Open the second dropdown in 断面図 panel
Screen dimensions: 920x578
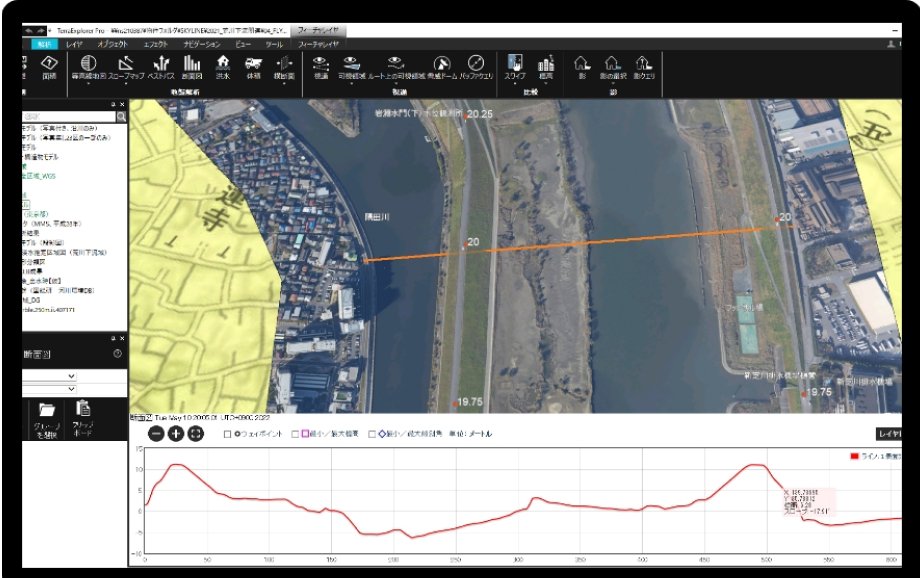coord(49,389)
